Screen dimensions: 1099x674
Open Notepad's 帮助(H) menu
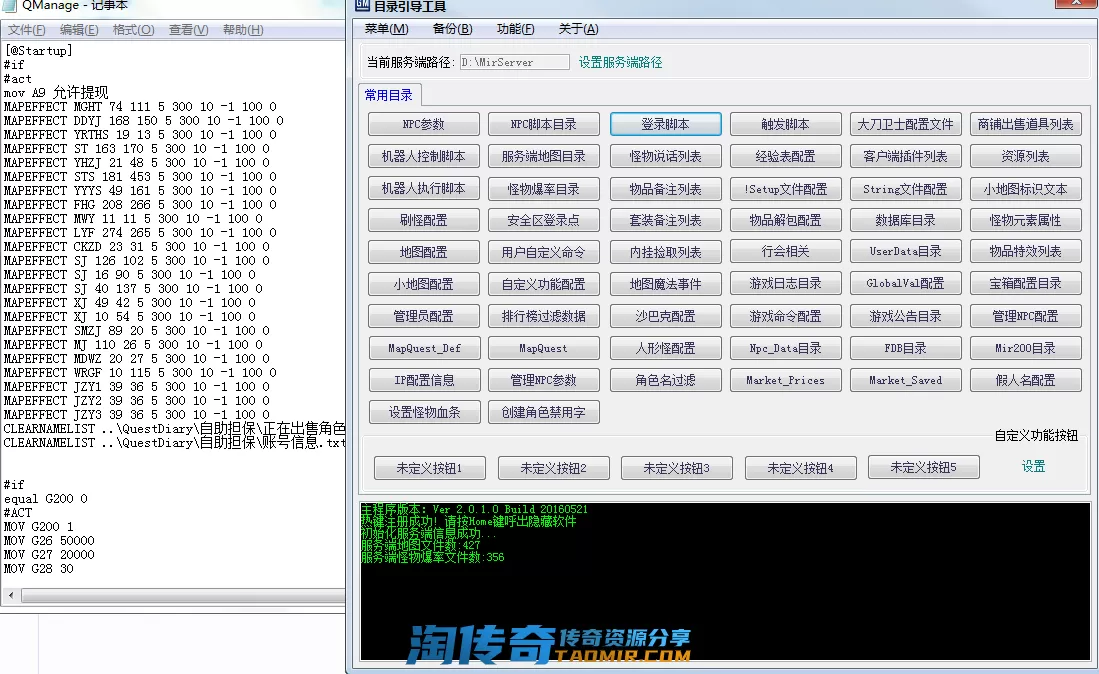click(243, 29)
